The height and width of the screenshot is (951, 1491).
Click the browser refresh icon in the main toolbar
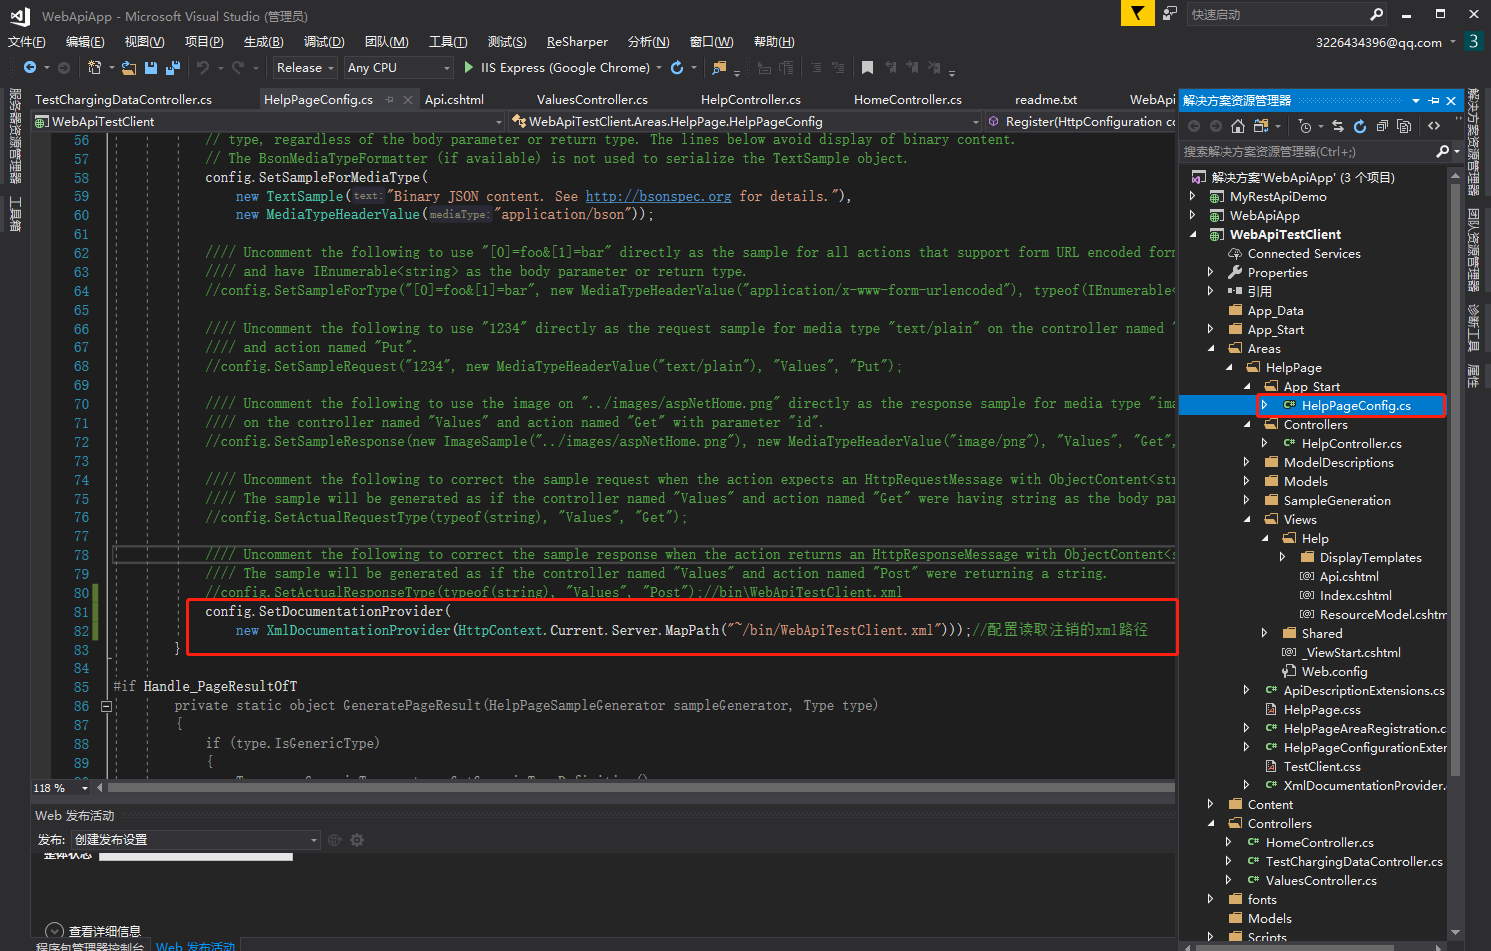[x=677, y=68]
